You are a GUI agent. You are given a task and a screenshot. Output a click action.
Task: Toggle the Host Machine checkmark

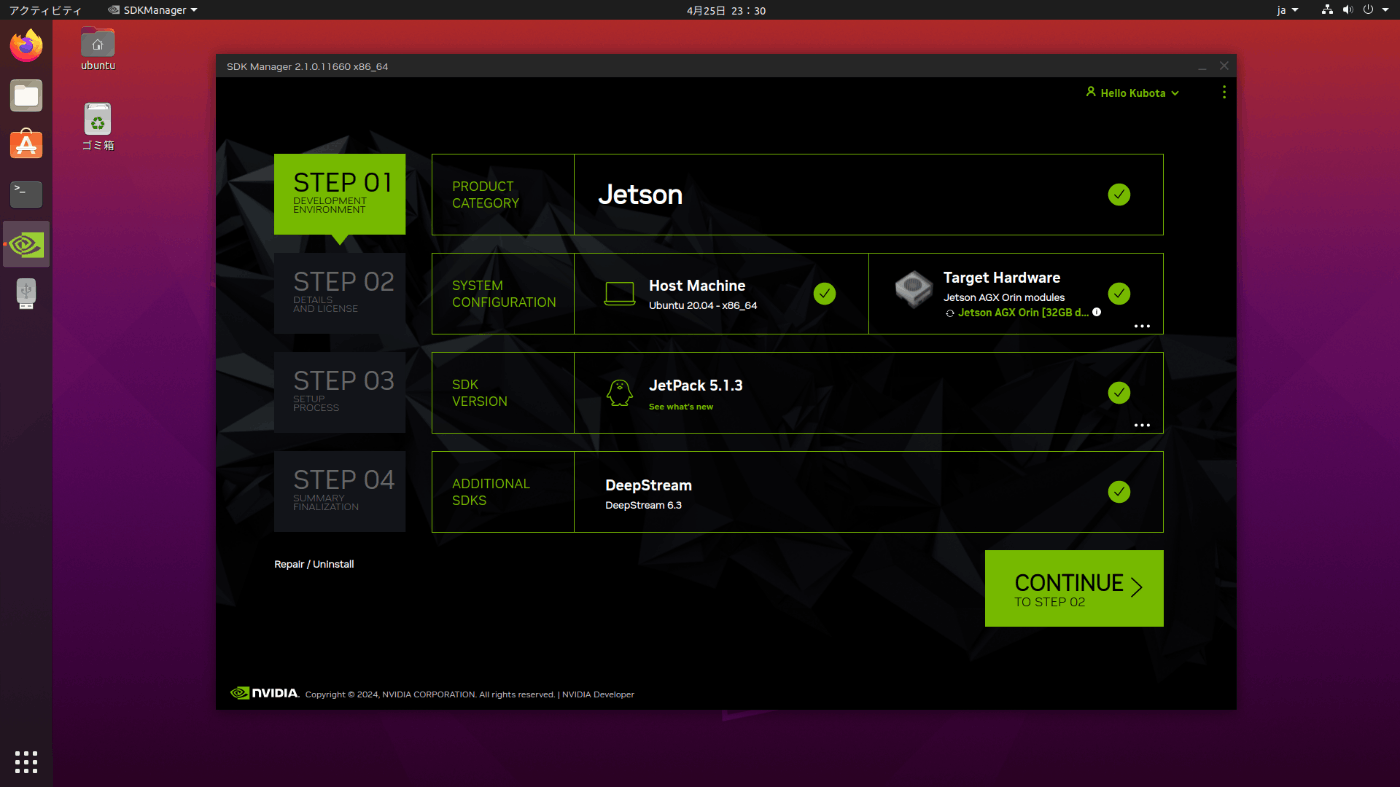[824, 293]
